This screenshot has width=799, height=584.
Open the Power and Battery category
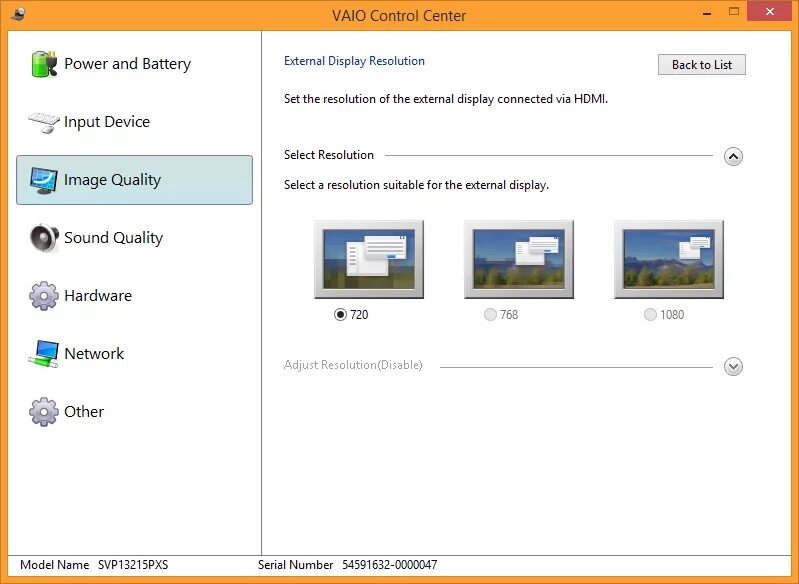pyautogui.click(x=135, y=64)
